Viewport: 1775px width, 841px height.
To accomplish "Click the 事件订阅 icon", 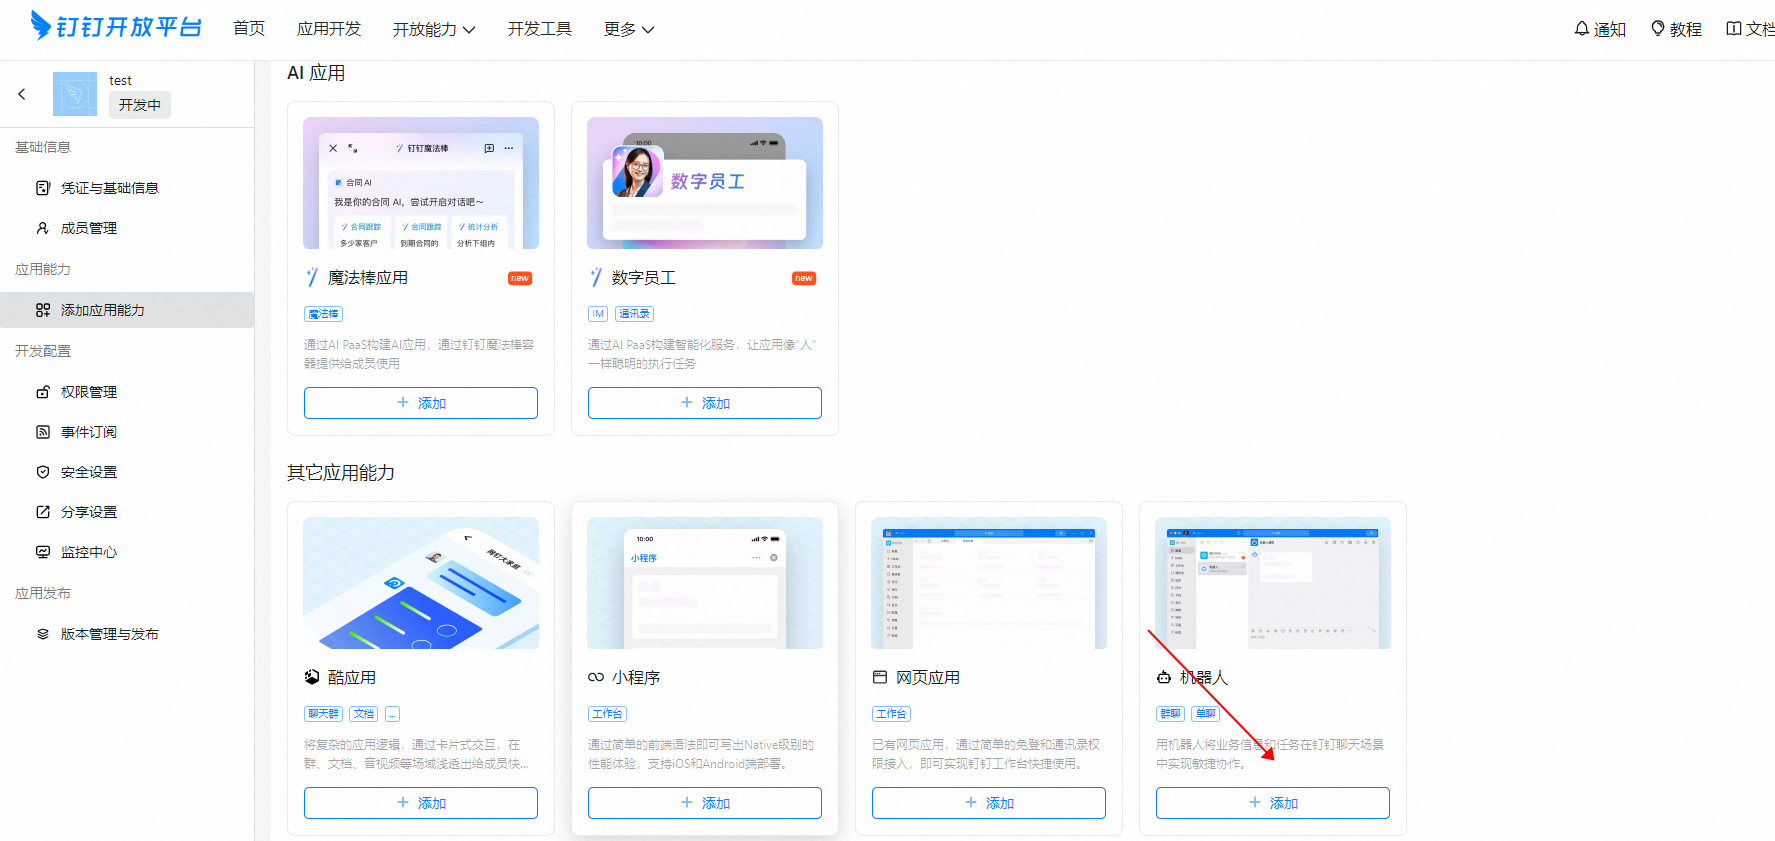I will 43,432.
